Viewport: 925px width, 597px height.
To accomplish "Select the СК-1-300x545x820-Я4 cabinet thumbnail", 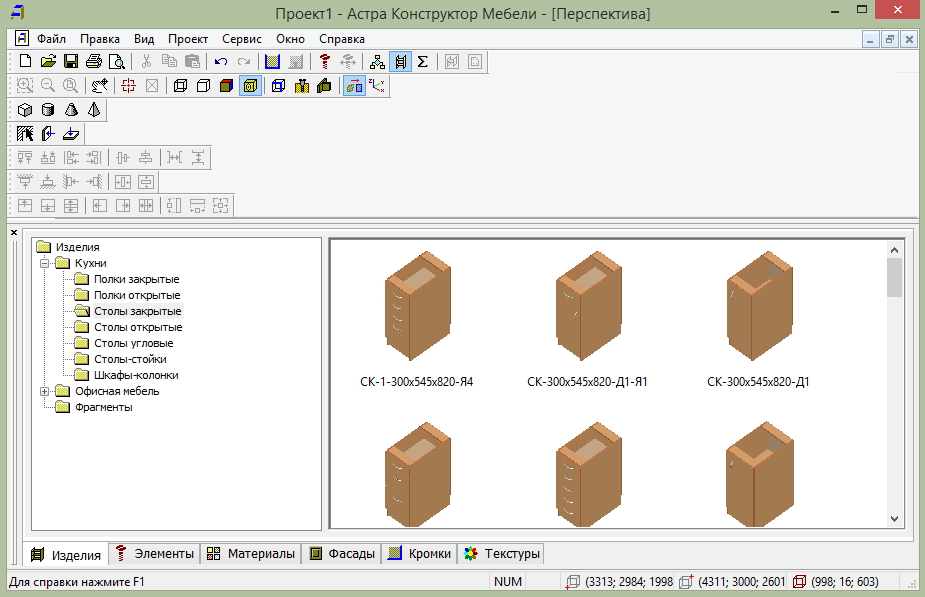I will click(417, 306).
